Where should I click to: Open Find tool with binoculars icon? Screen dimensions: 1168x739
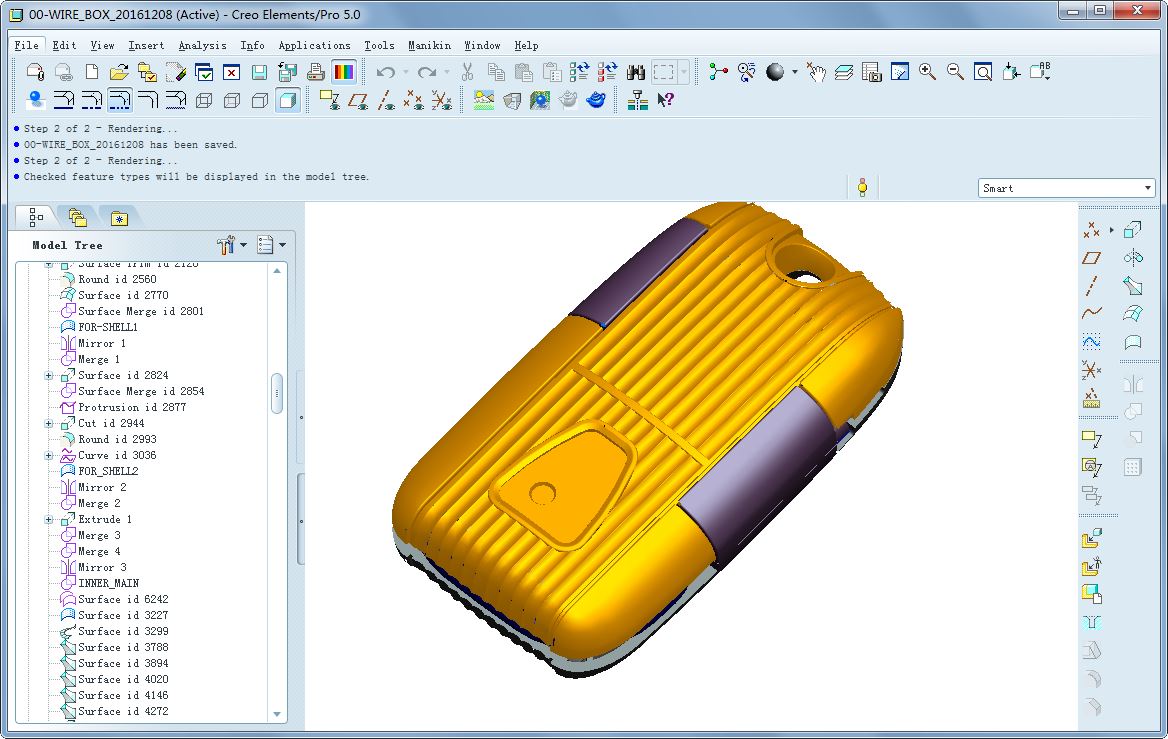tap(635, 72)
